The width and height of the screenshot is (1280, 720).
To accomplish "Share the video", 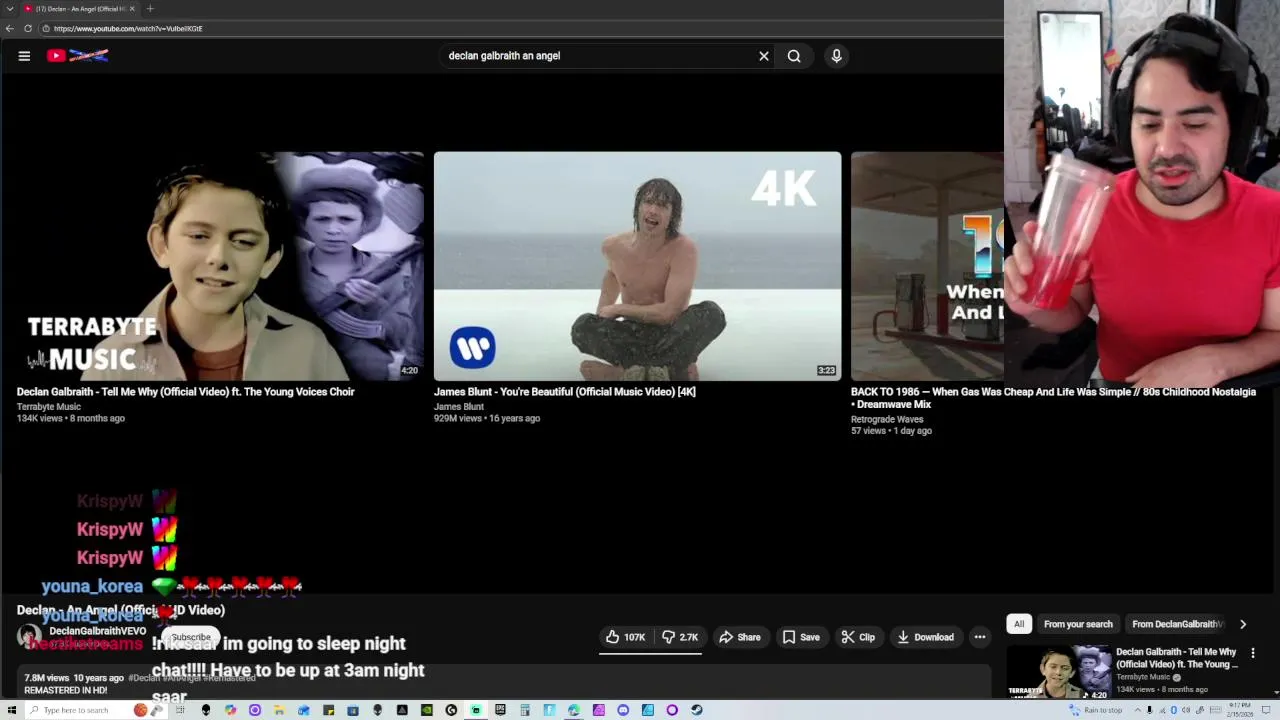I will pos(740,637).
